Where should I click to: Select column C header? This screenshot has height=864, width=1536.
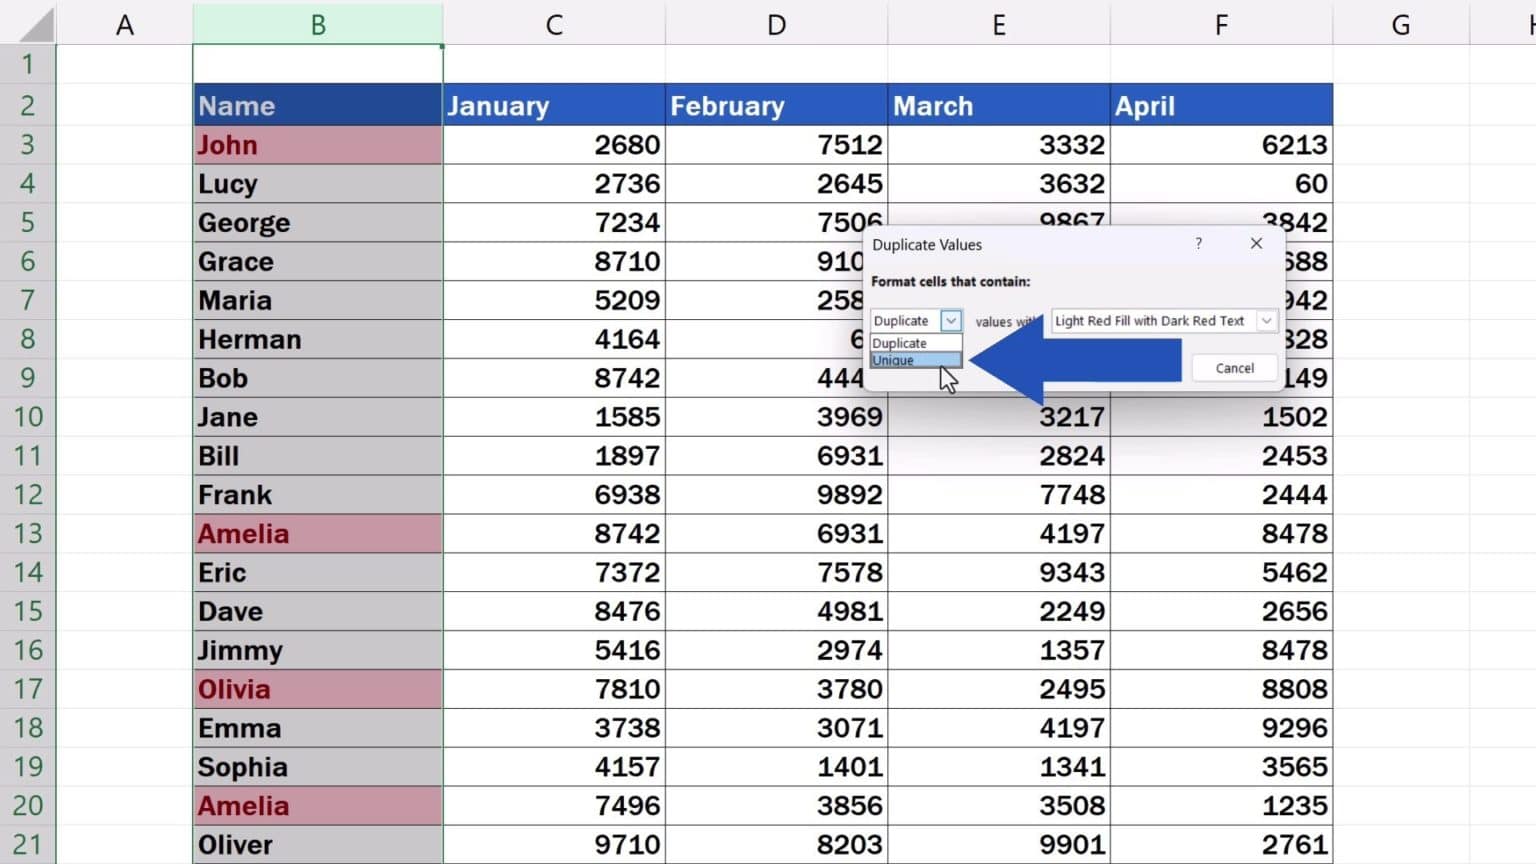point(554,24)
